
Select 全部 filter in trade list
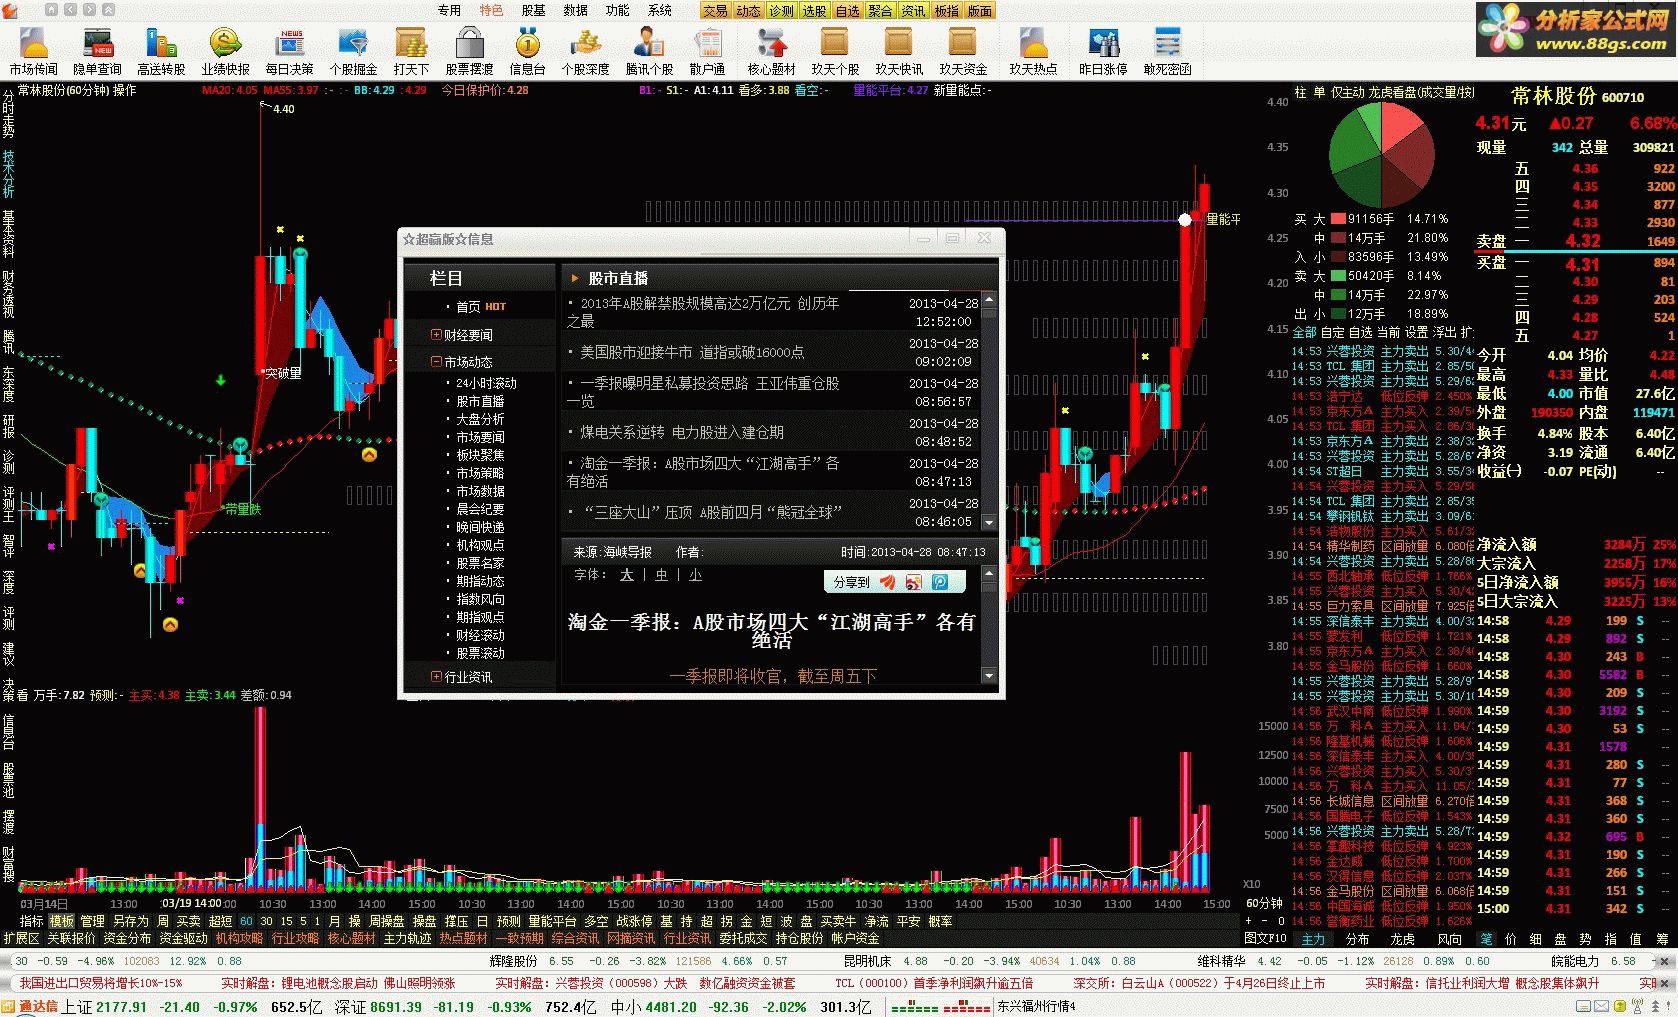[1304, 332]
